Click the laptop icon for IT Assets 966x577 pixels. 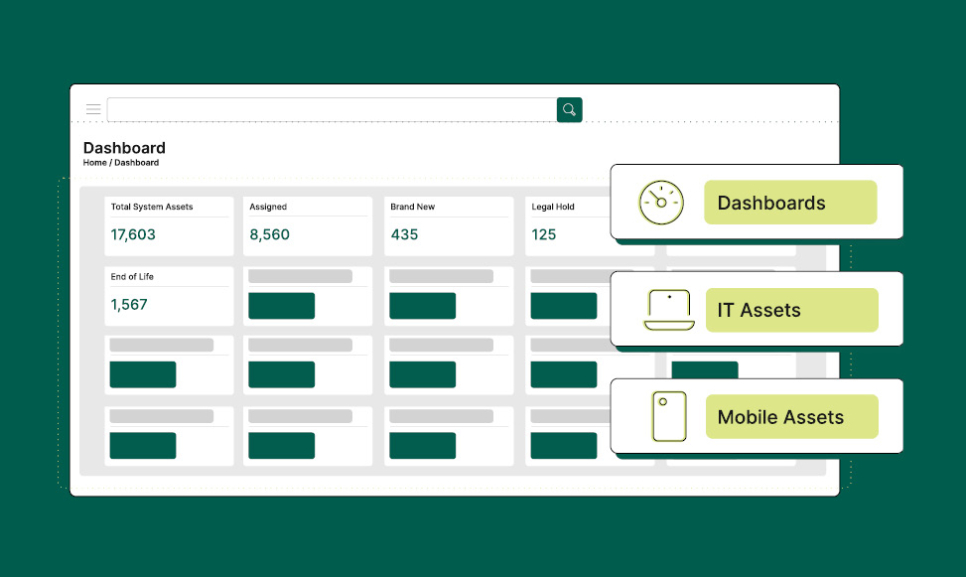(x=669, y=310)
